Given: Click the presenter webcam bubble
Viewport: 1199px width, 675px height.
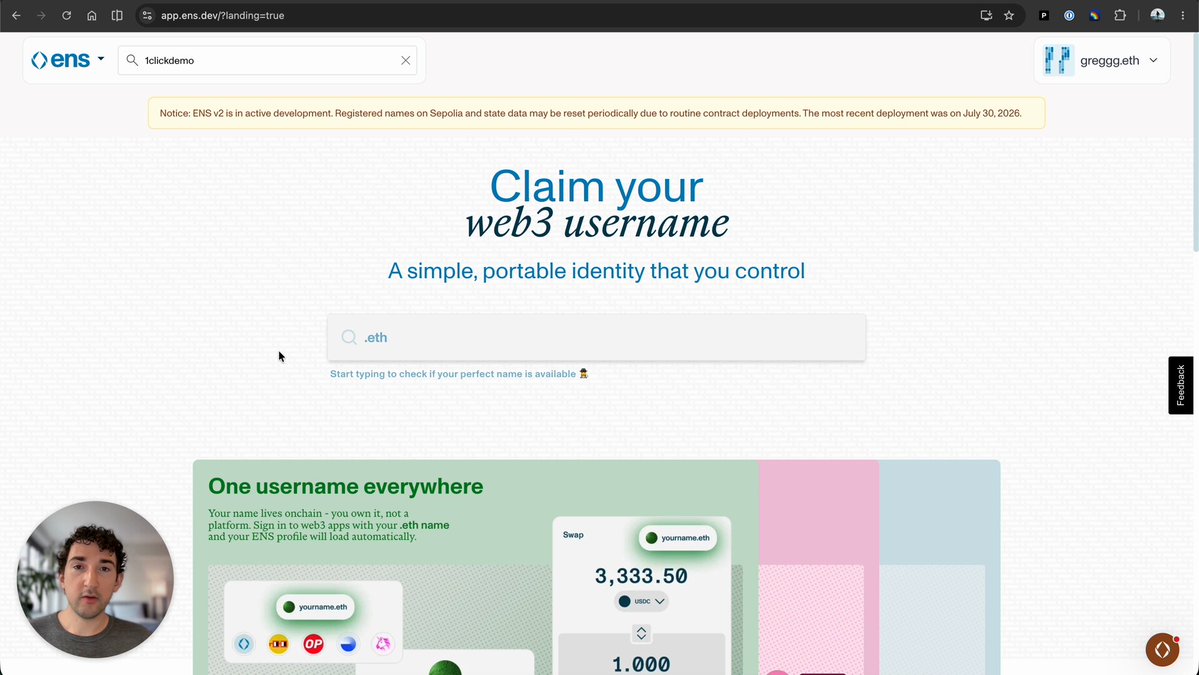Looking at the screenshot, I should (96, 579).
